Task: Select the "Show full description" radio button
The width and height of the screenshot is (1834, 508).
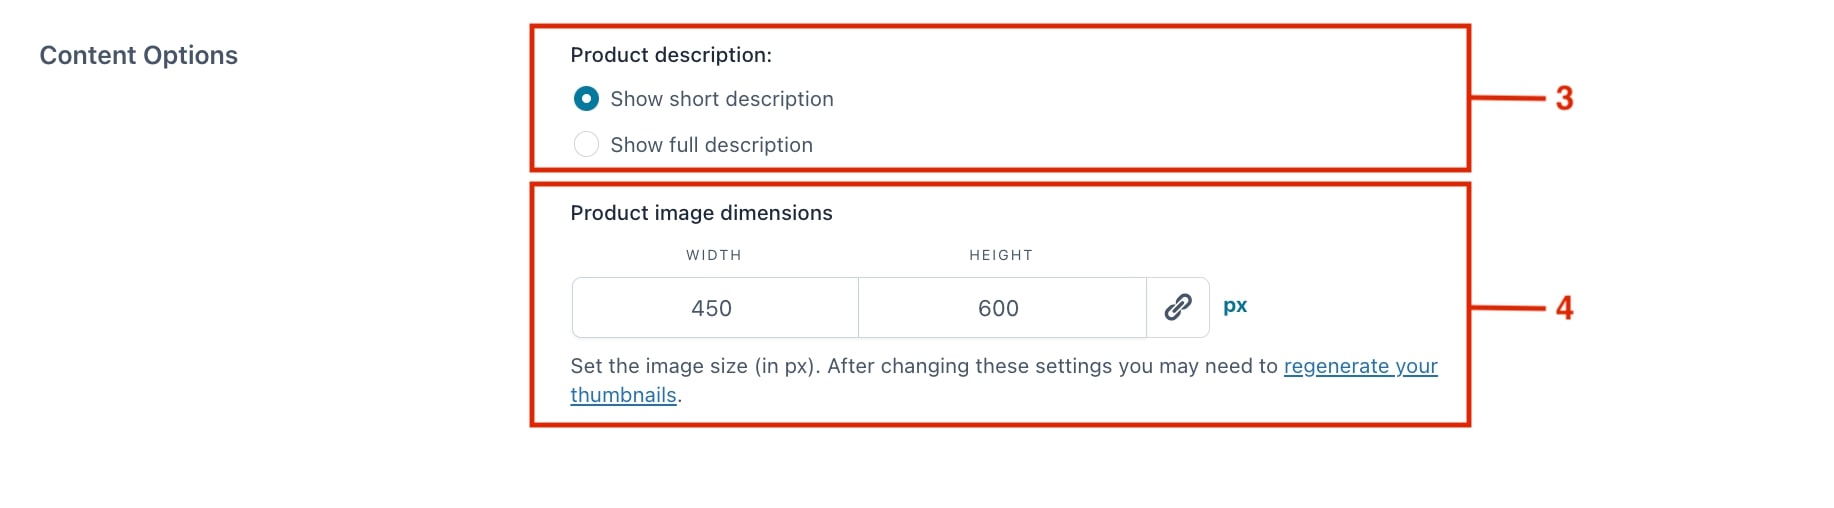Action: 586,145
